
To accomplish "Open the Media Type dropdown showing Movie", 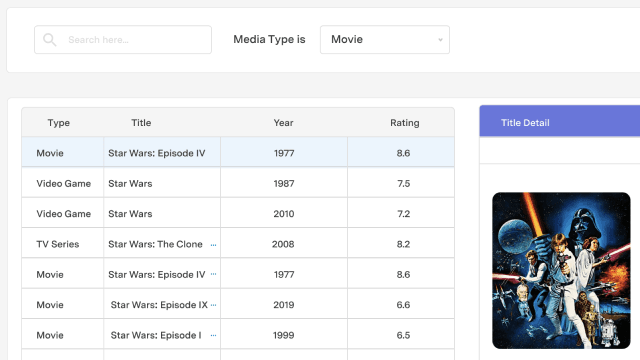I will pos(385,40).
